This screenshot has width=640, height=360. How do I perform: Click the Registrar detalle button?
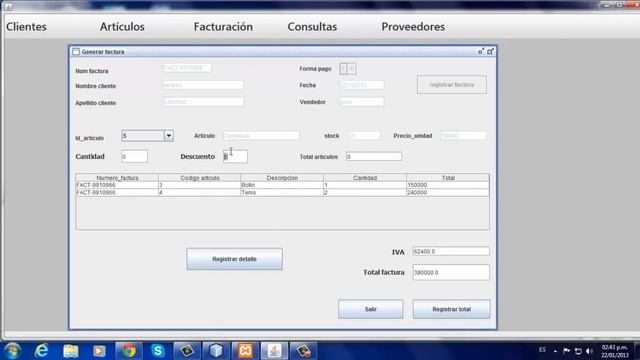pyautogui.click(x=234, y=259)
